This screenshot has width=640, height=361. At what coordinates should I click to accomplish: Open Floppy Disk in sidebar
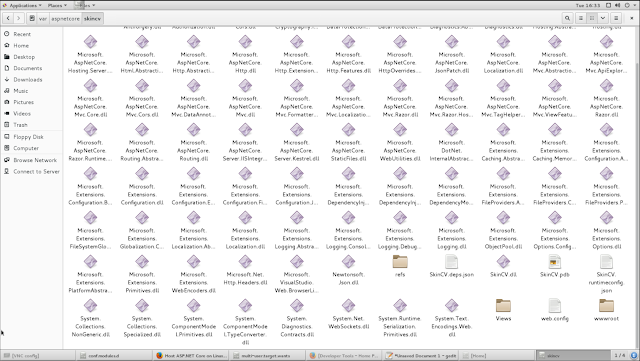[x=28, y=137]
